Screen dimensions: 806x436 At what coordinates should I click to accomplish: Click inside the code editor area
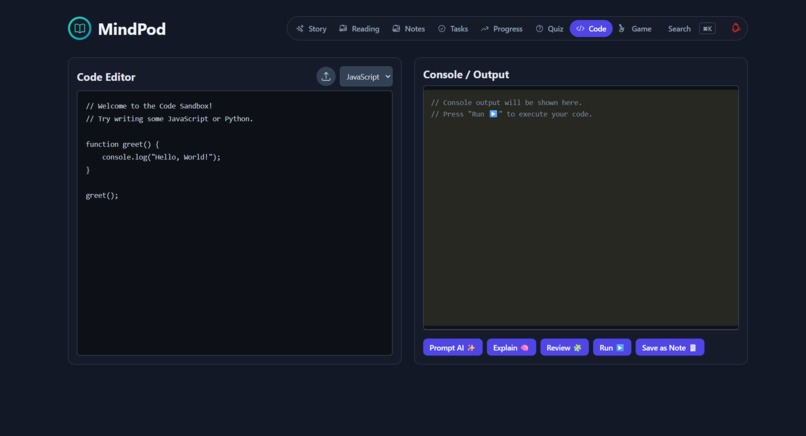coord(235,223)
